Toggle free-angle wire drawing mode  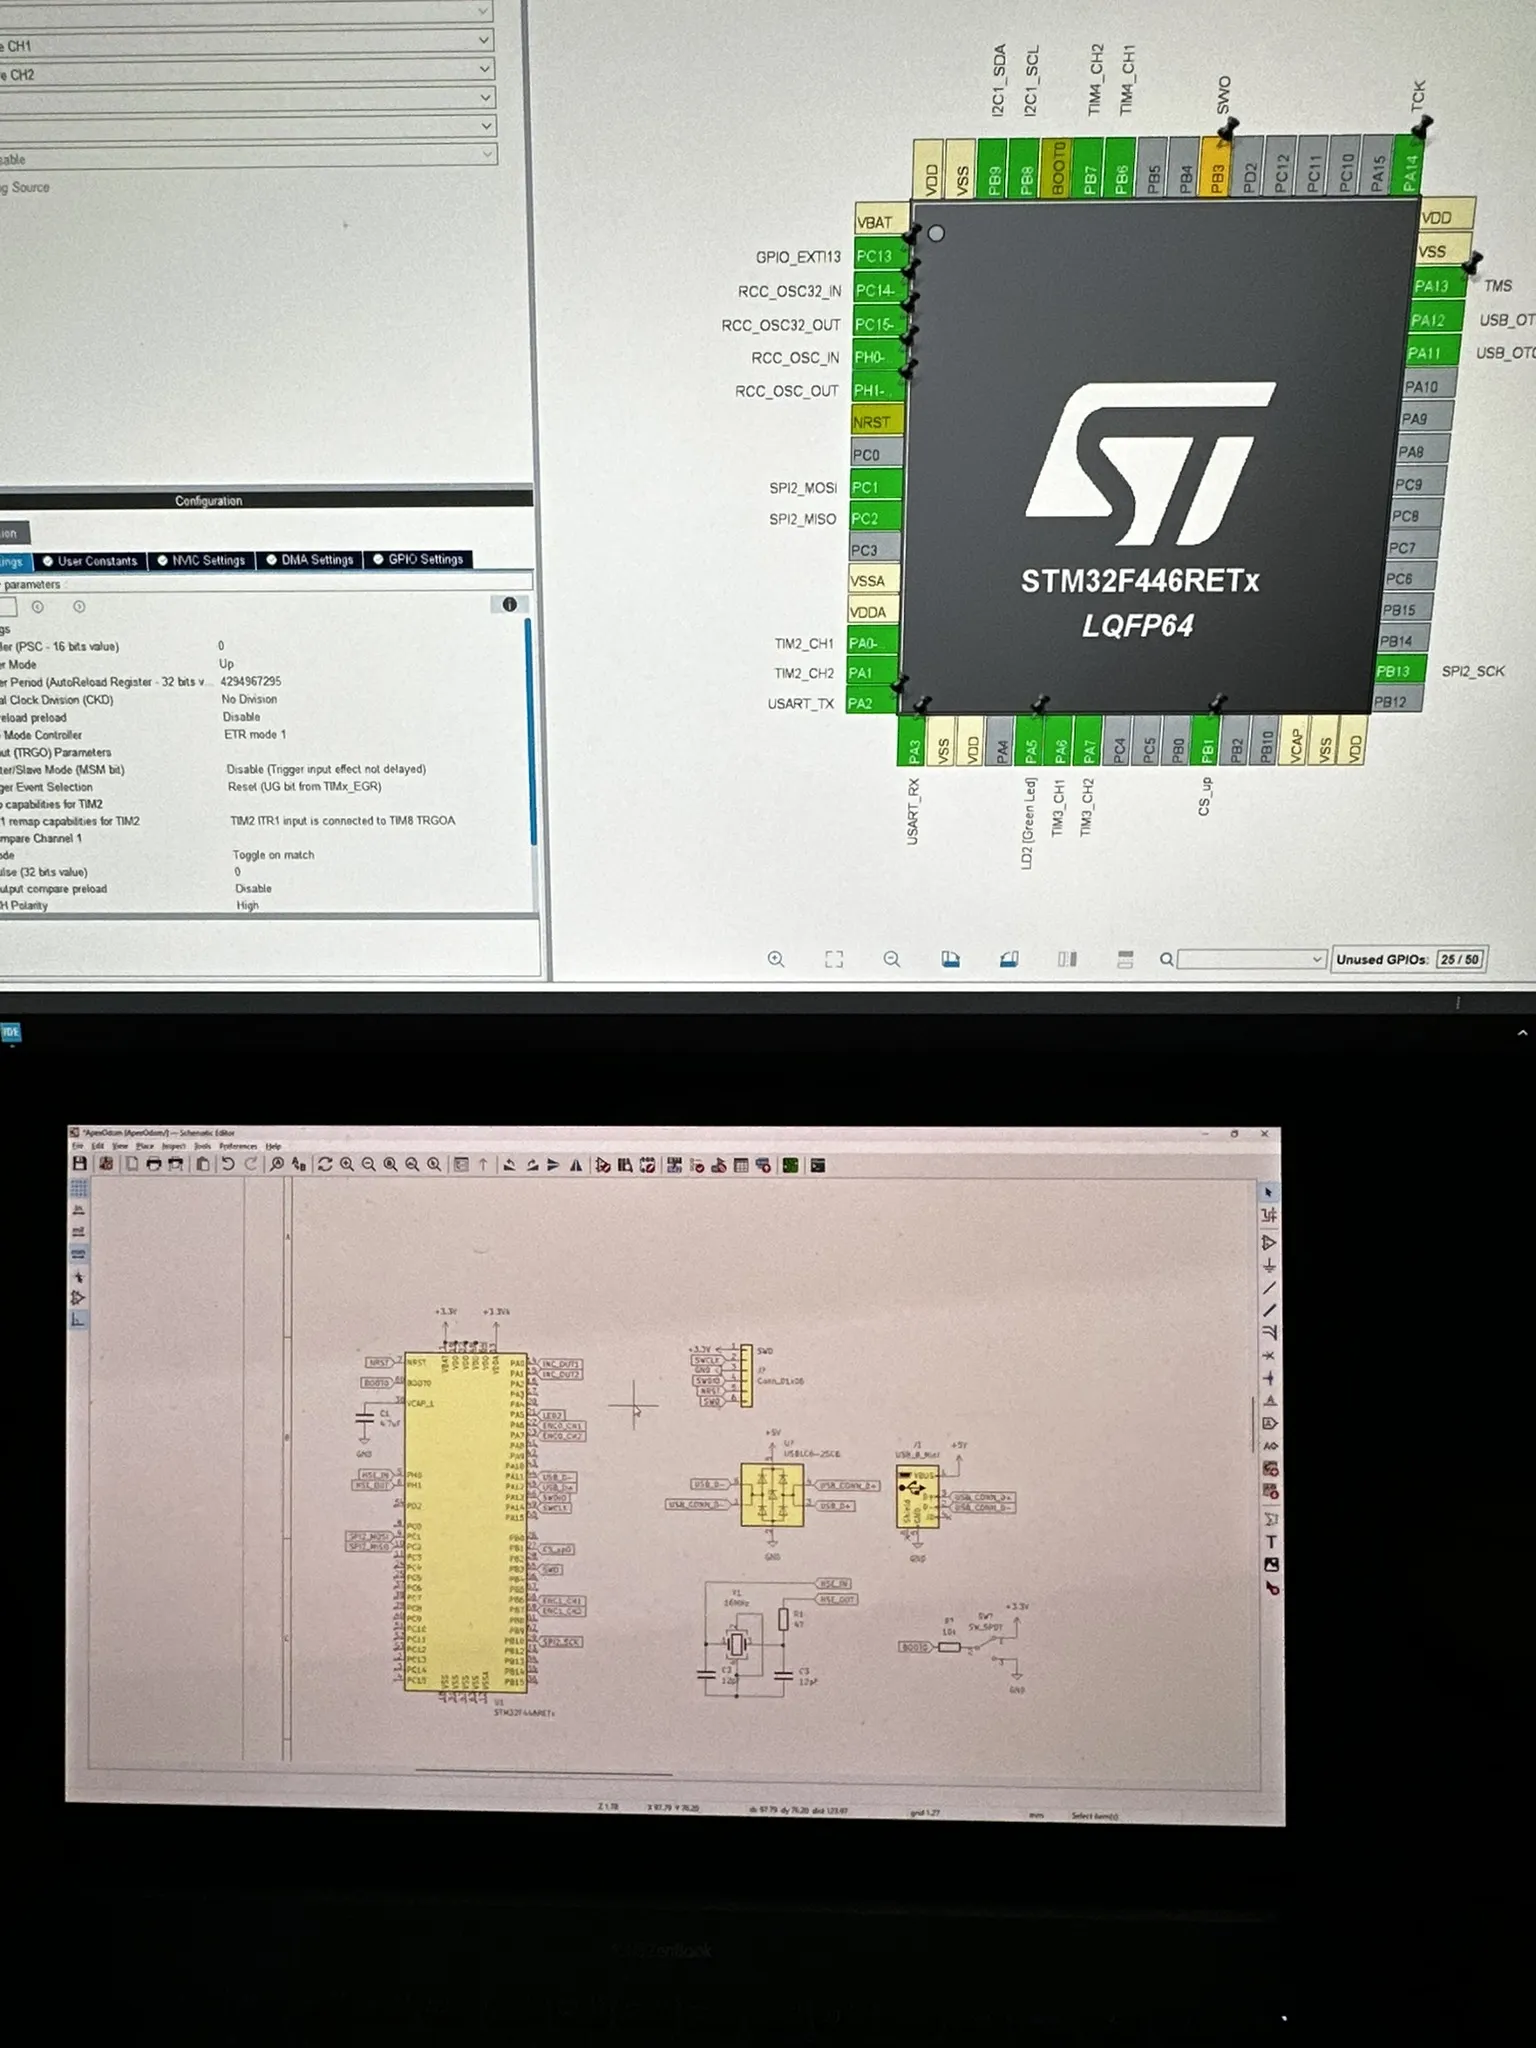pos(79,1320)
